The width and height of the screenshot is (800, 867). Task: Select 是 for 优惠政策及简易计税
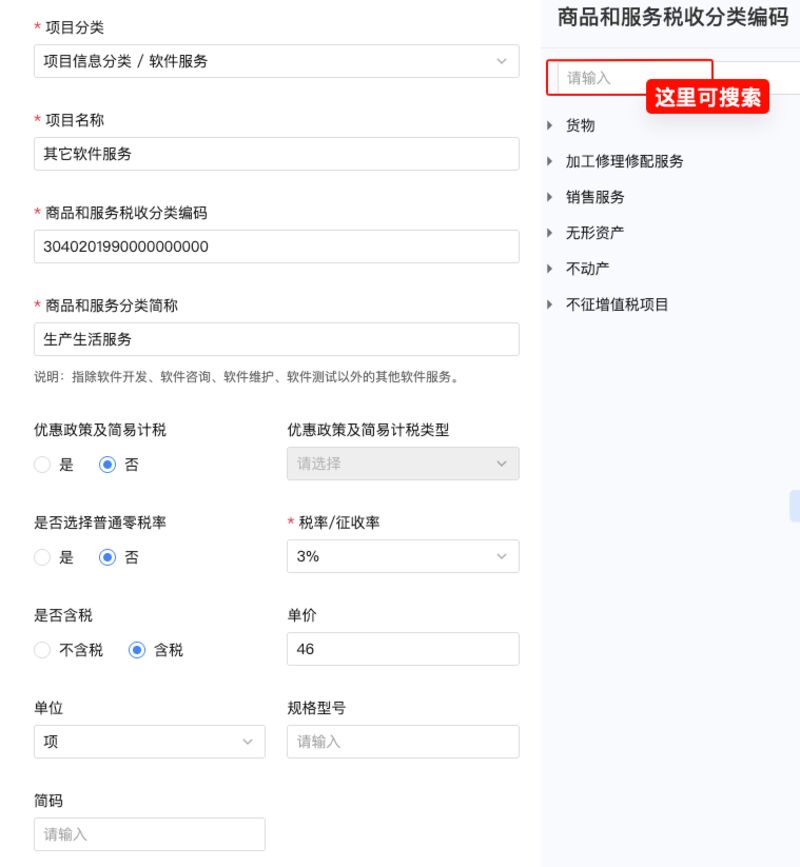(x=43, y=464)
